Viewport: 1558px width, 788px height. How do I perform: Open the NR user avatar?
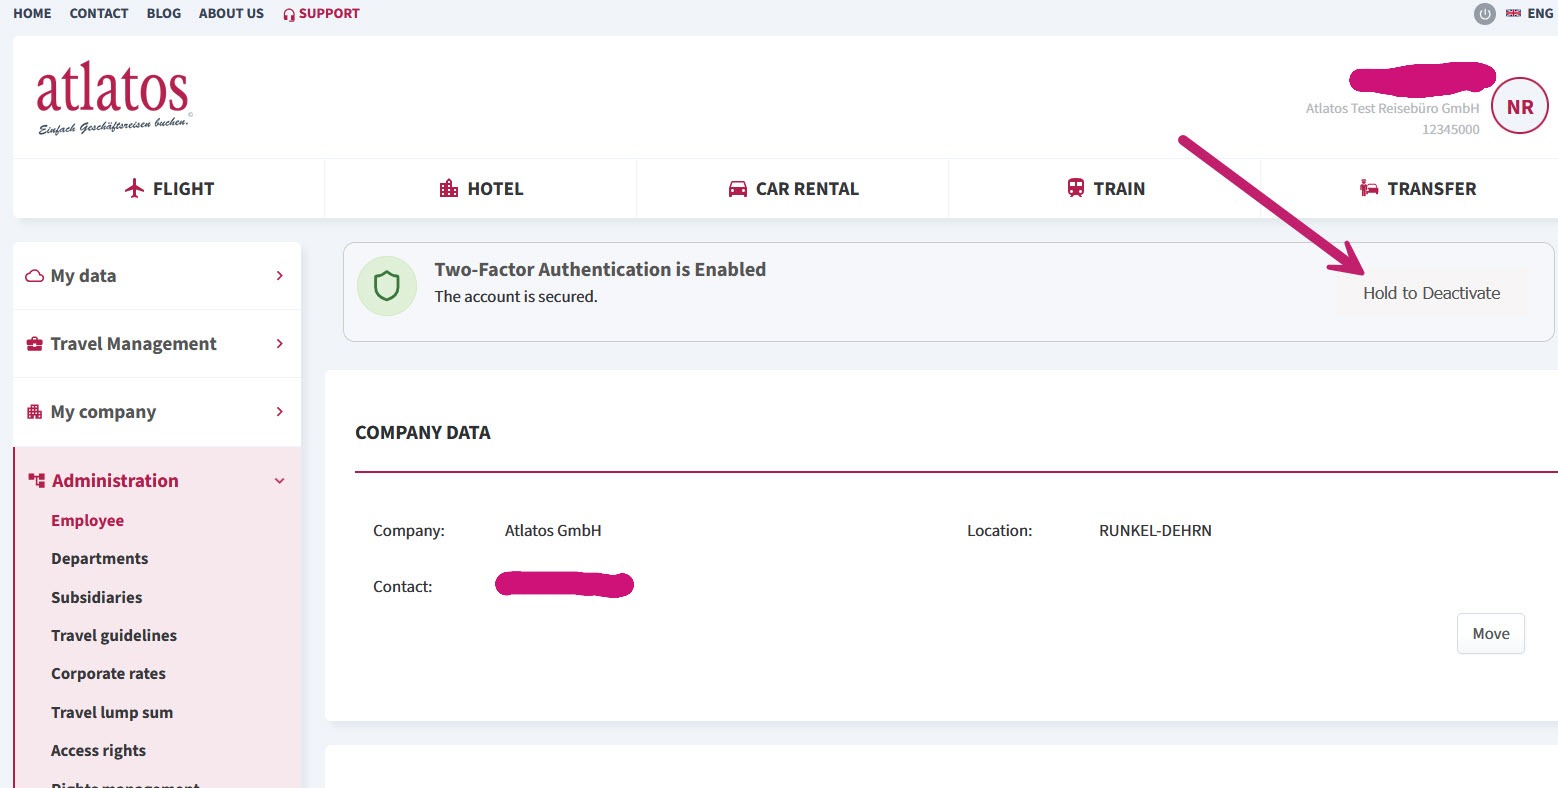pyautogui.click(x=1520, y=106)
